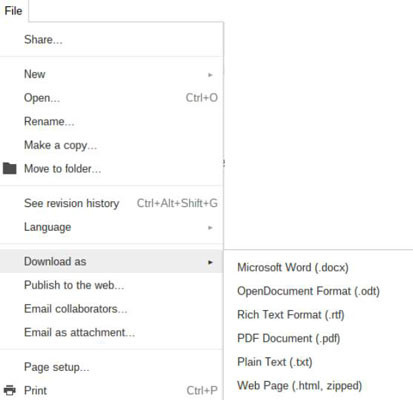This screenshot has width=413, height=400.
Task: Select See revision history
Action: (x=72, y=203)
